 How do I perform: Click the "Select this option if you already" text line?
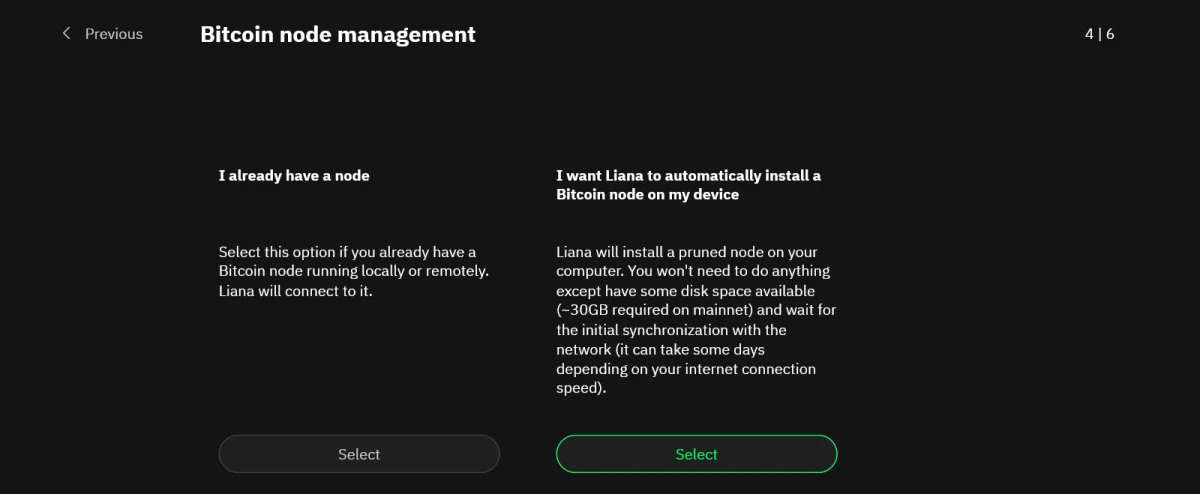pos(347,252)
